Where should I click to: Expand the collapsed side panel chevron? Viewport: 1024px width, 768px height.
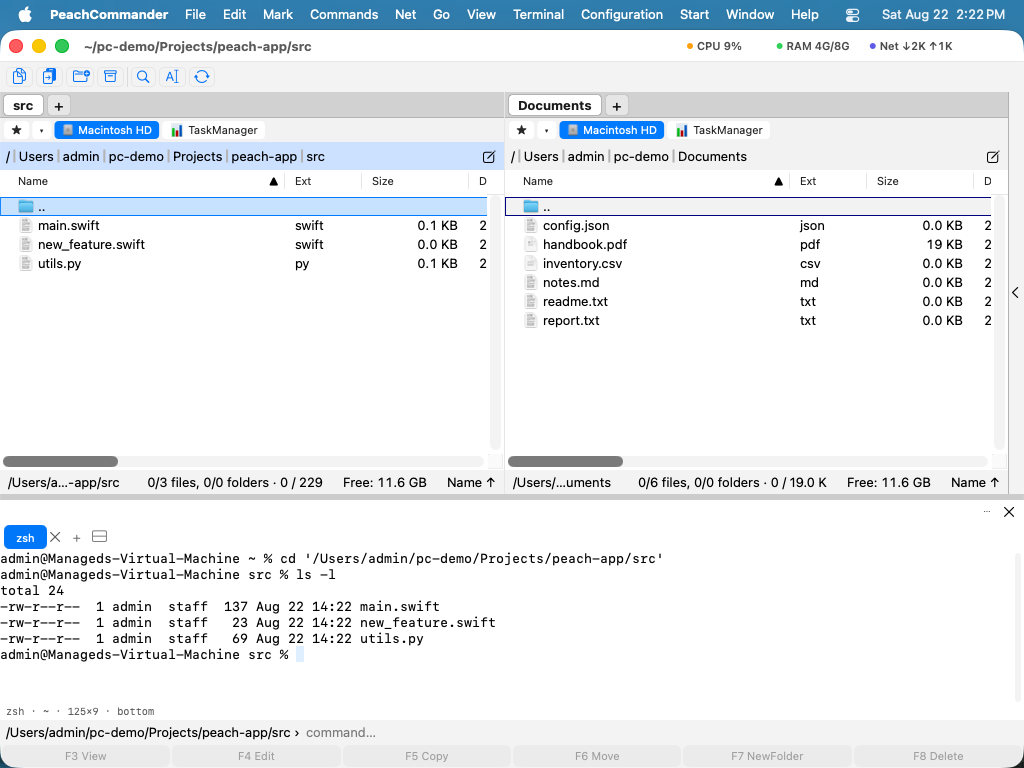click(1016, 293)
